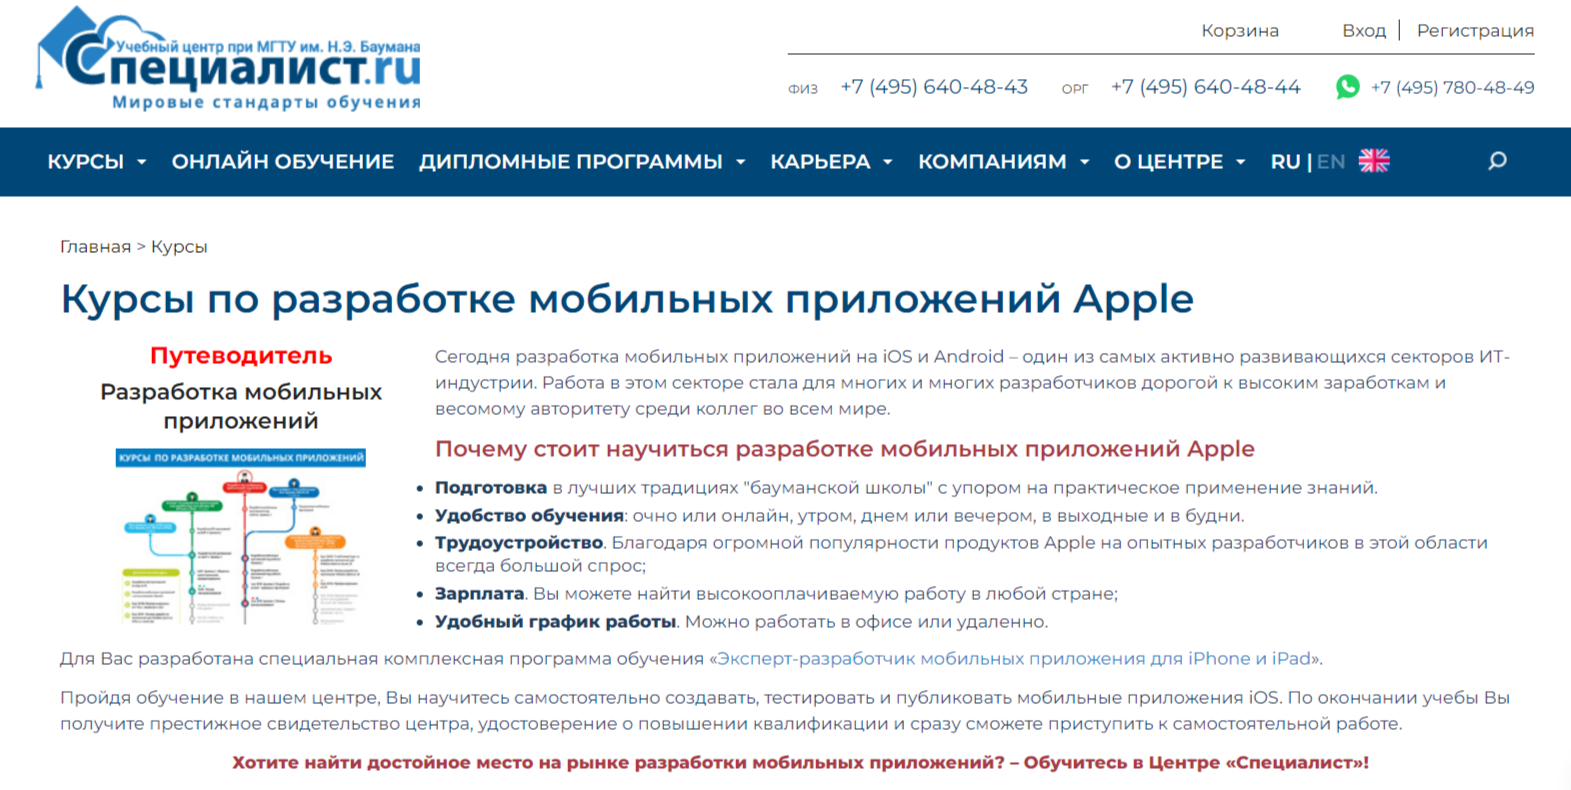Click the Курсы breadcrumb
Screen dimensions: 1571x790
click(x=179, y=247)
